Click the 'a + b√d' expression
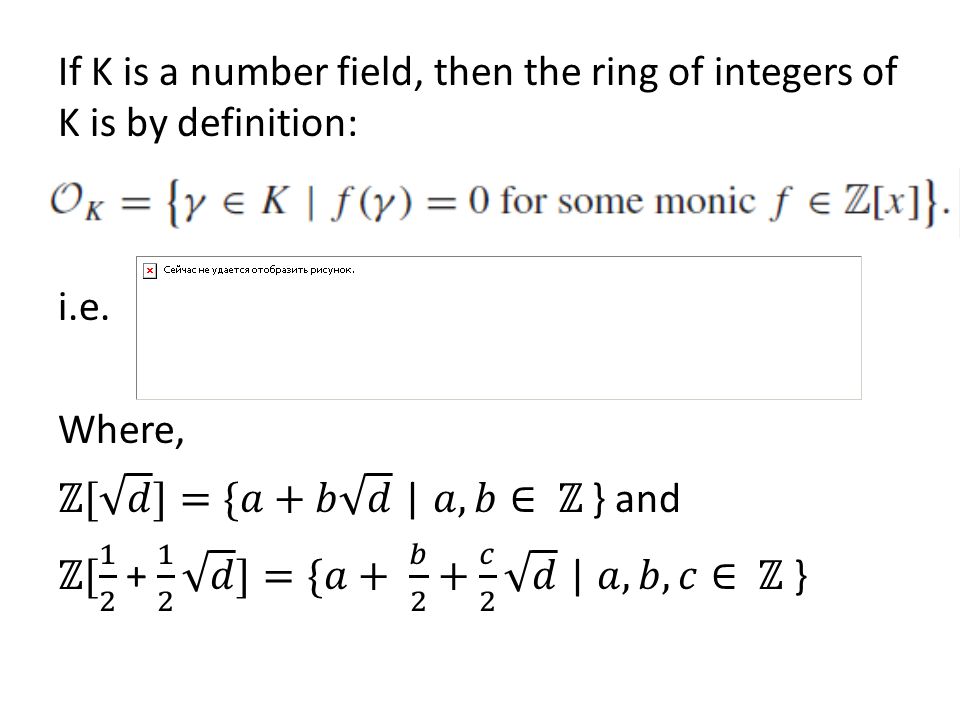 click(x=316, y=497)
